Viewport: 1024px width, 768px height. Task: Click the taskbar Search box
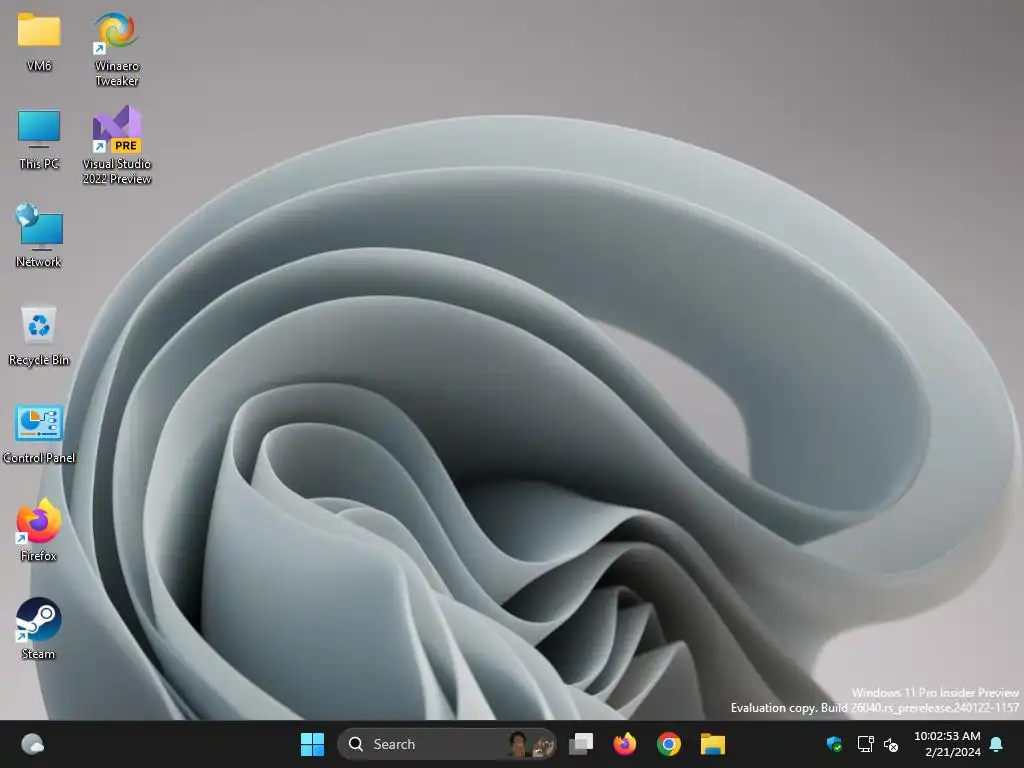click(447, 744)
